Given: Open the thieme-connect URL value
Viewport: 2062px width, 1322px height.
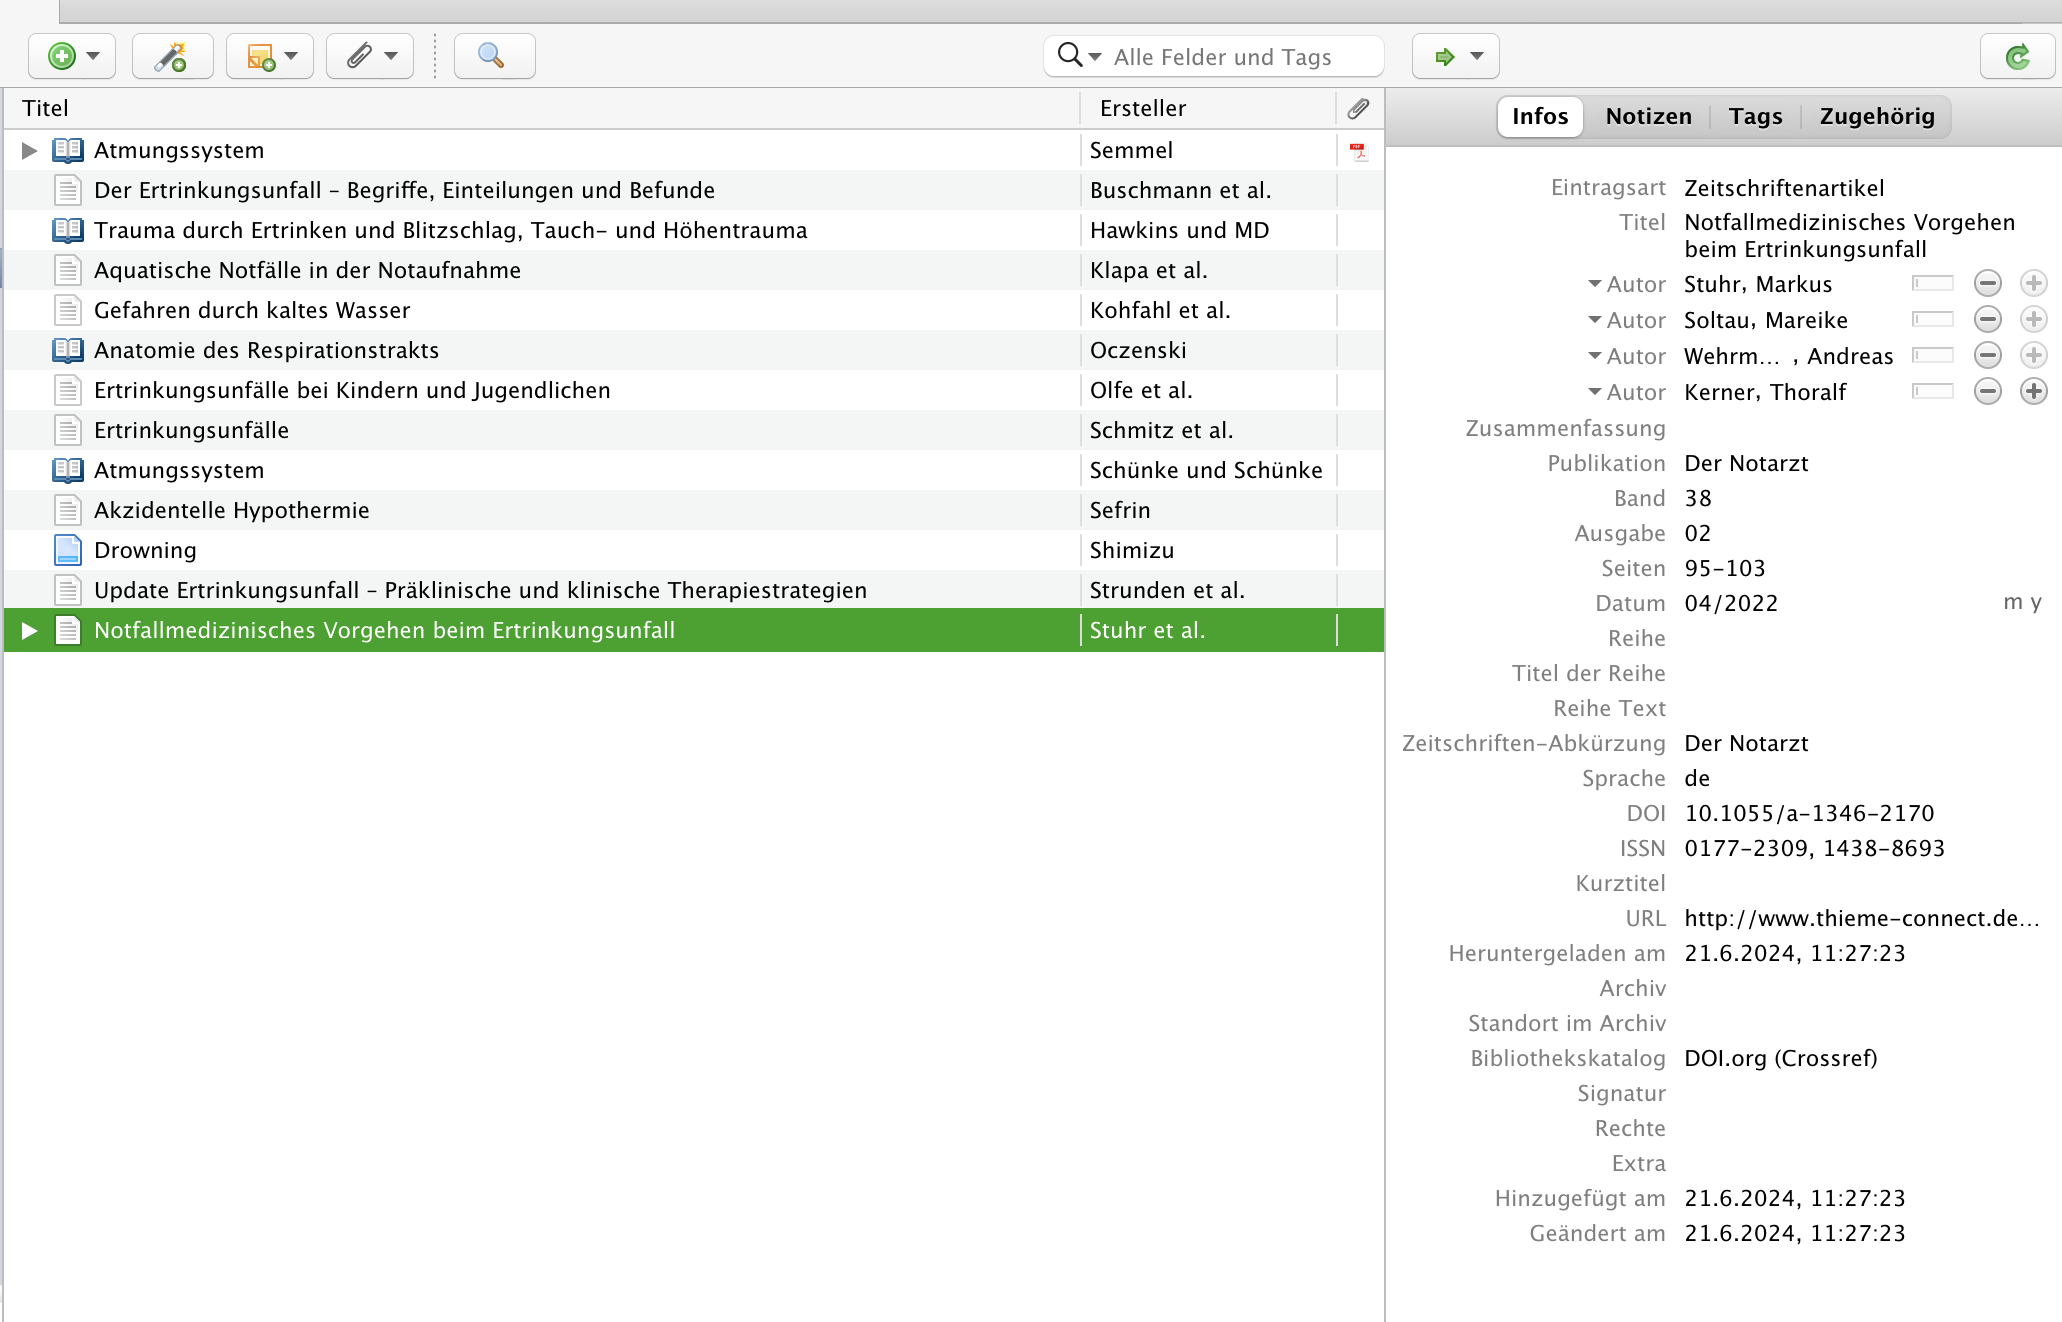Looking at the screenshot, I should coord(1860,919).
